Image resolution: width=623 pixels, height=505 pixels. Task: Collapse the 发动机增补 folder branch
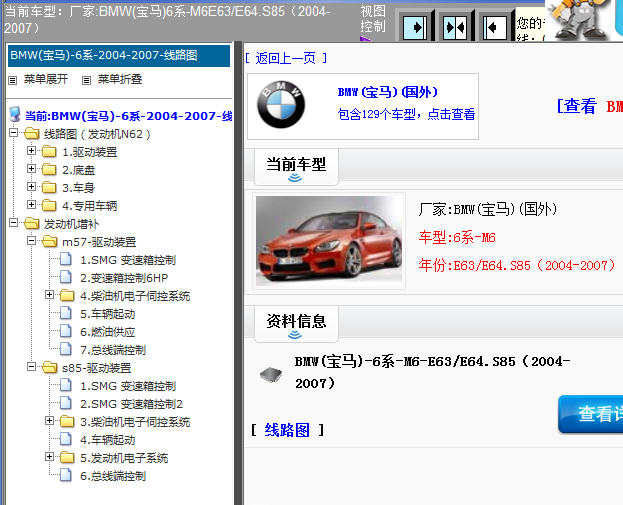point(14,224)
